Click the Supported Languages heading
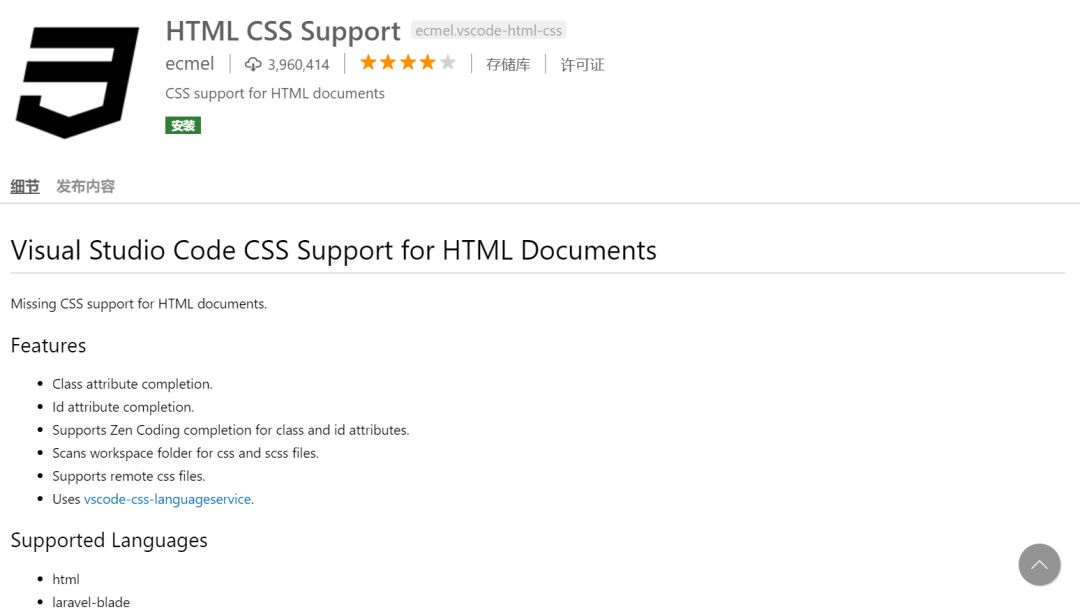Image resolution: width=1080 pixels, height=612 pixels. click(109, 540)
